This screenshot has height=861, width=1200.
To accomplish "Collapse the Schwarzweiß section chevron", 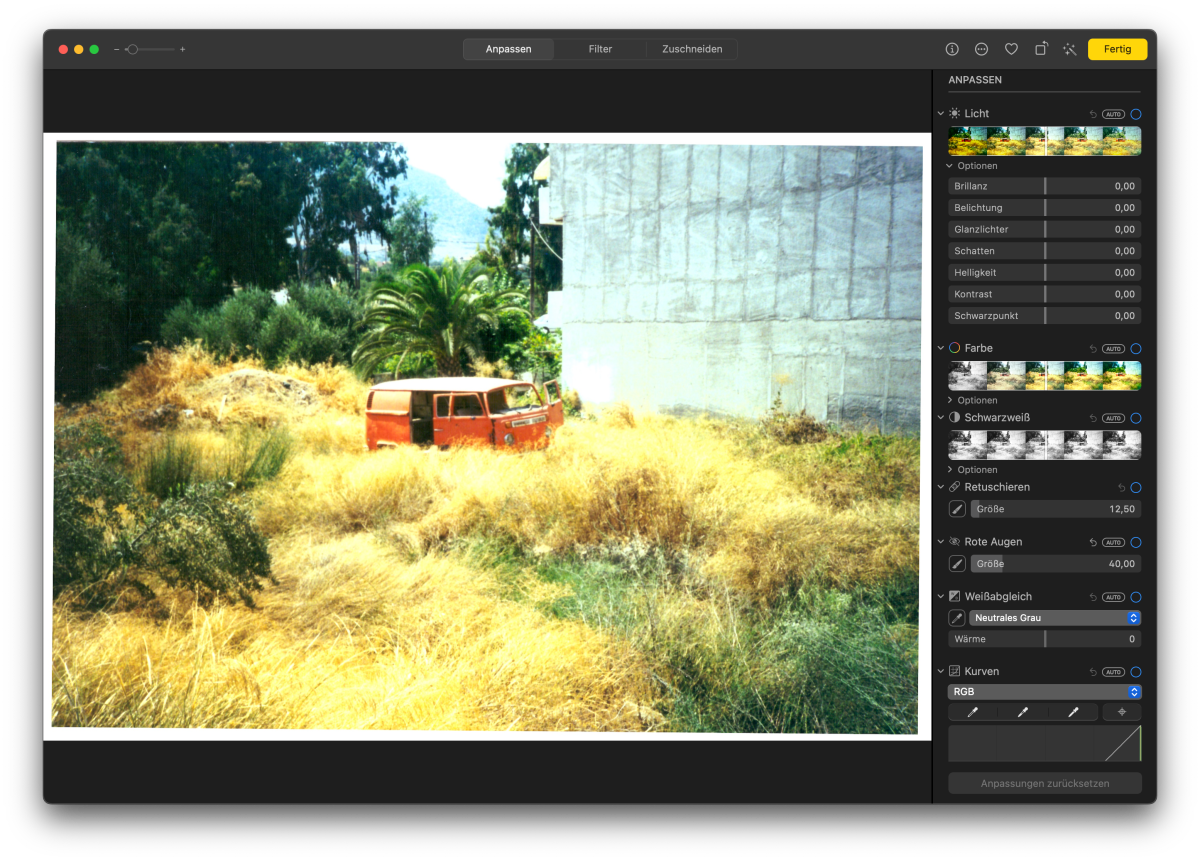I will 941,417.
